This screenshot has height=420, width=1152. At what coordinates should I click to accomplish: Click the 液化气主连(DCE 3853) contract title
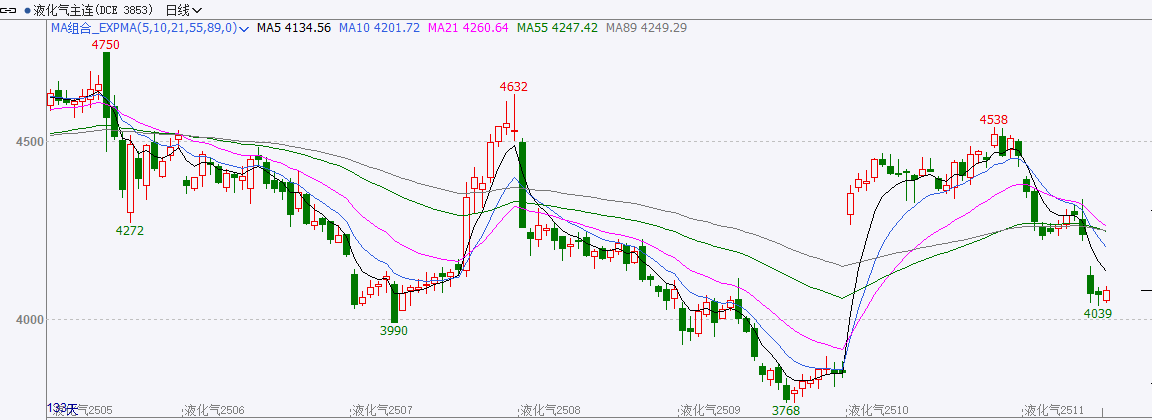click(x=91, y=10)
